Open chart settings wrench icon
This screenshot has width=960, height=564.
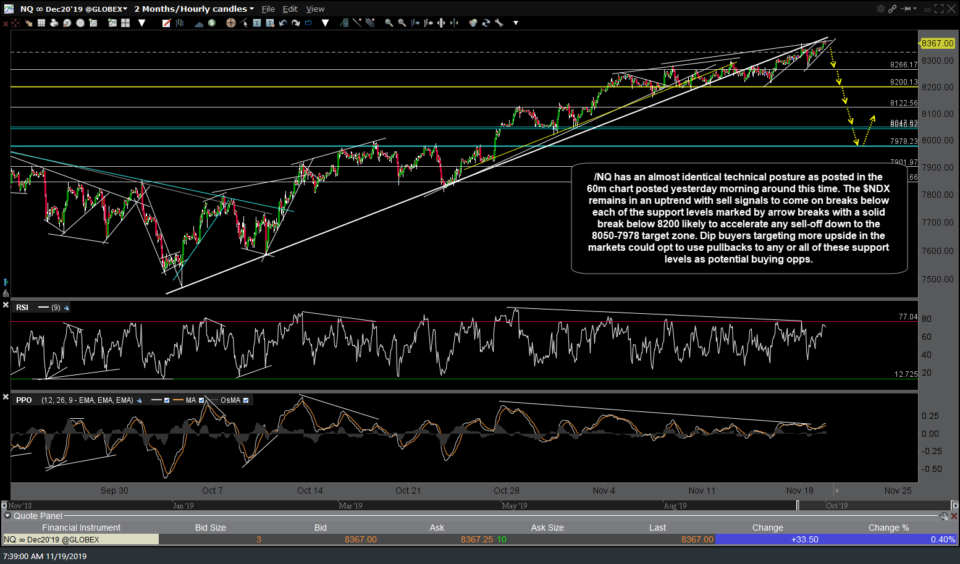(x=499, y=23)
